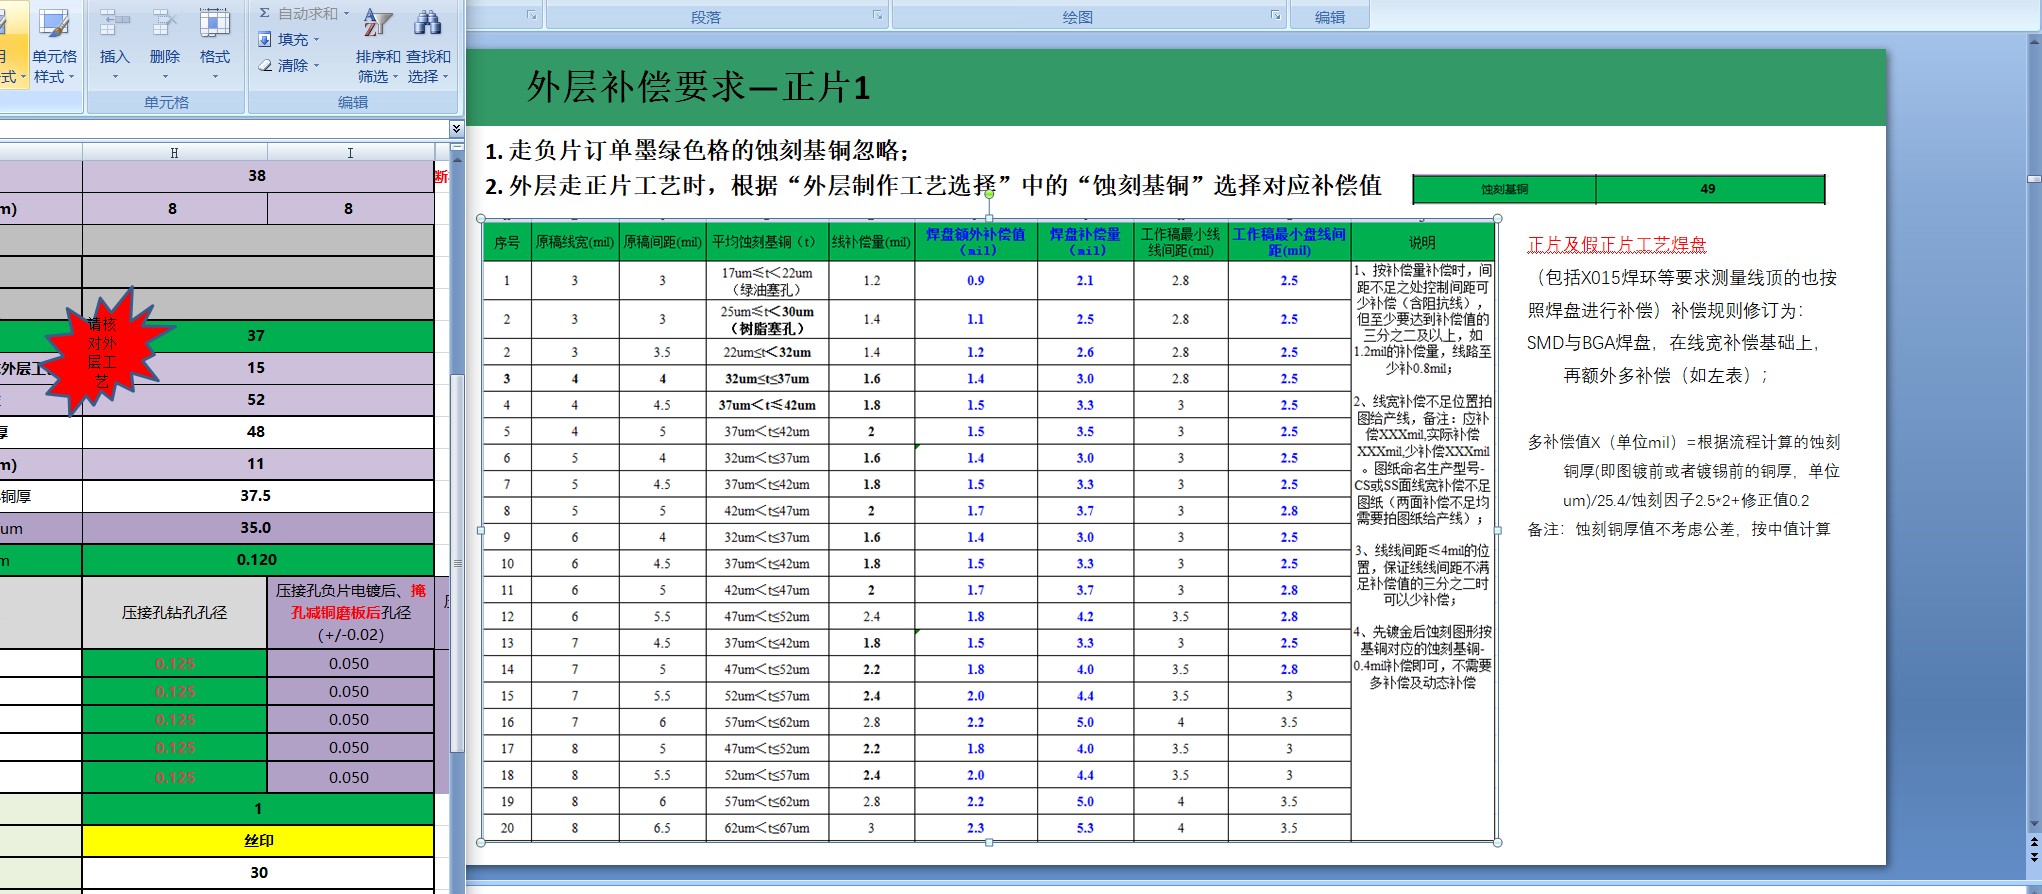Image resolution: width=2042 pixels, height=894 pixels.
Task: Select the Excel cell containing 48
Action: click(258, 432)
